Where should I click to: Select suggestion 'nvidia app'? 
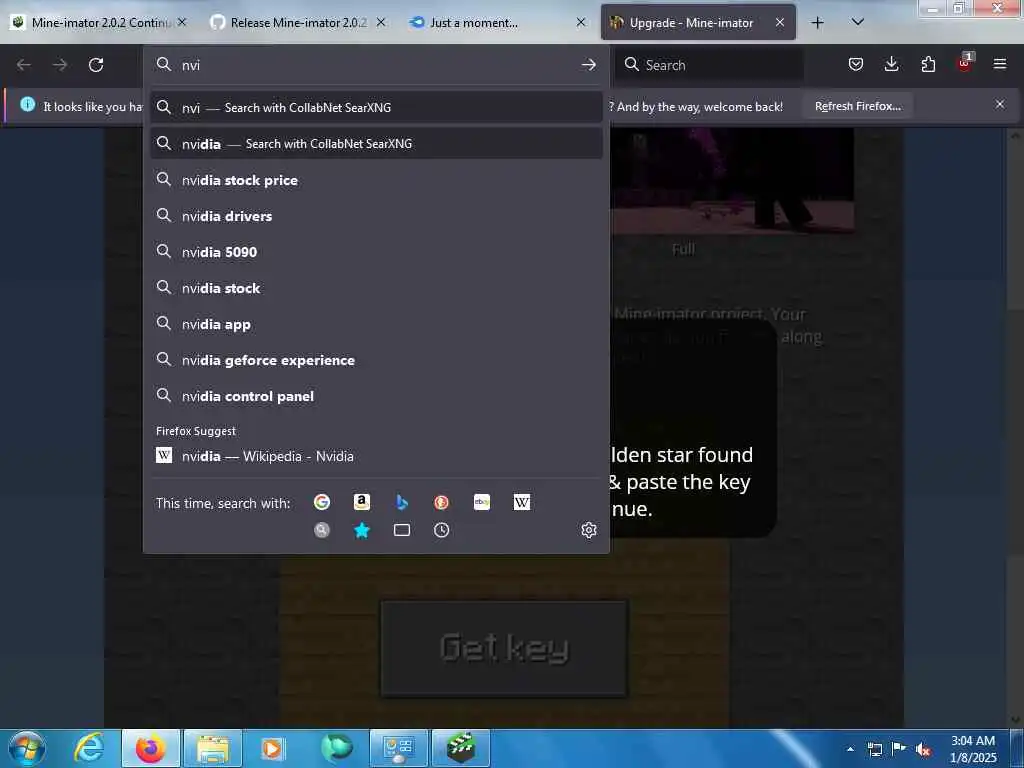click(x=376, y=324)
